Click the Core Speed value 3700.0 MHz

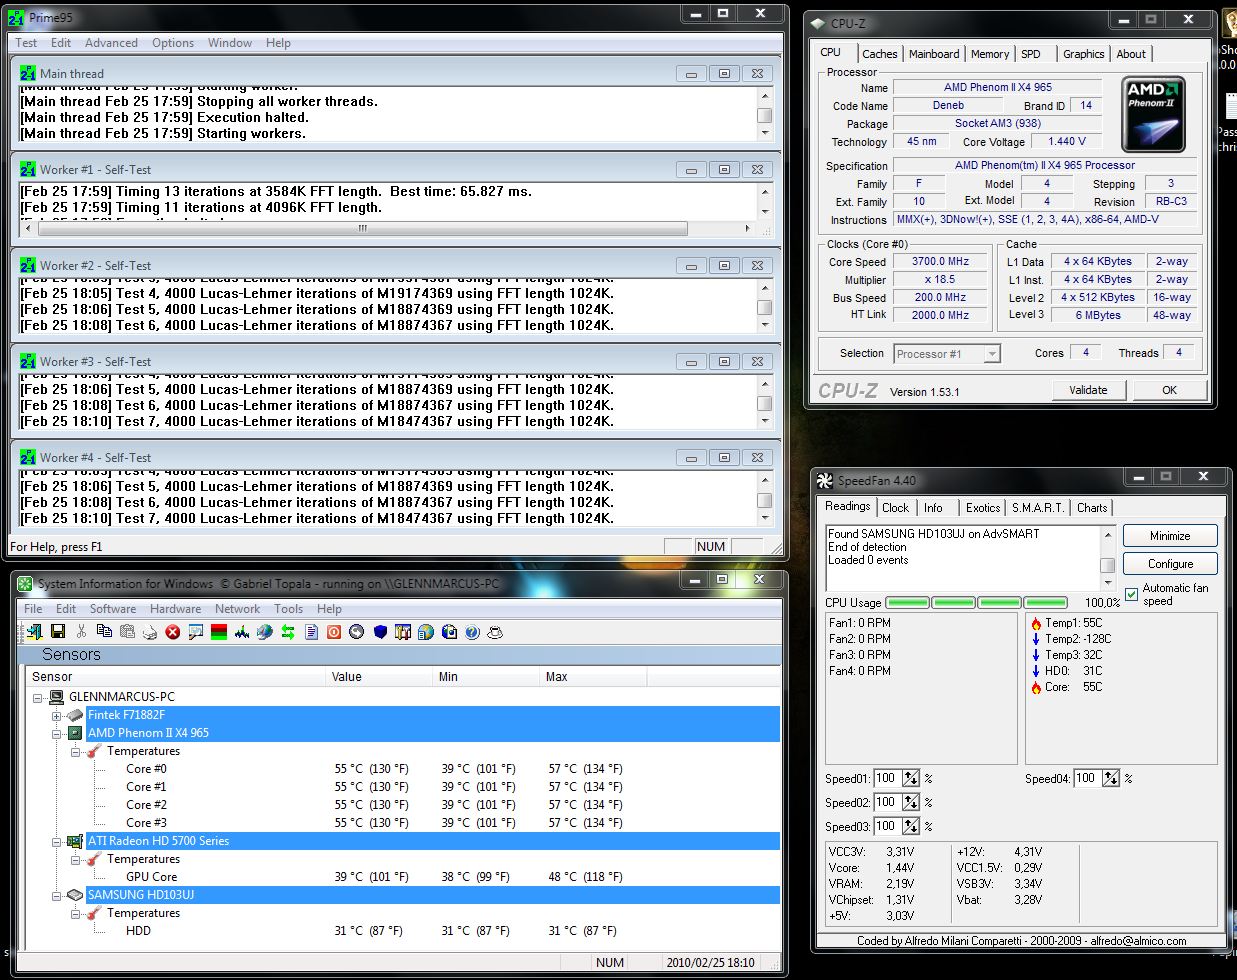(940, 262)
